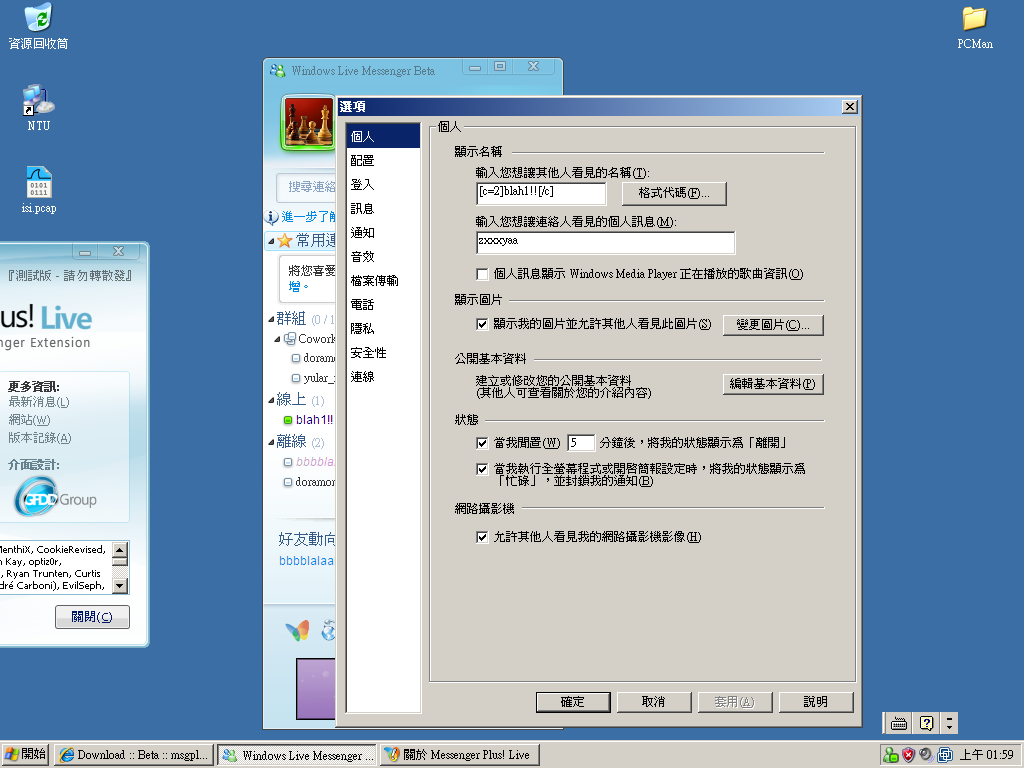The width and height of the screenshot is (1024, 768).
Task: Collapse the 線上 online contacts group
Action: tap(272, 400)
